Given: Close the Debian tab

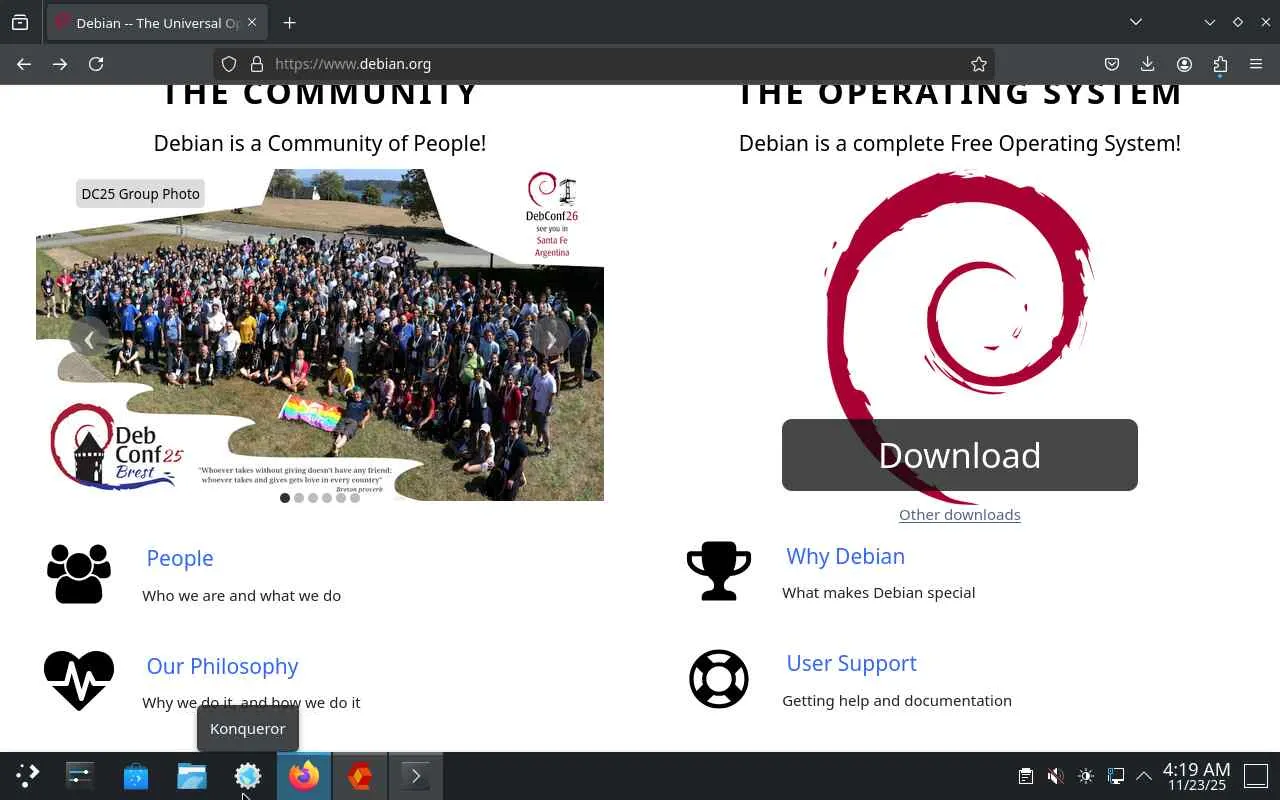Looking at the screenshot, I should 252,22.
